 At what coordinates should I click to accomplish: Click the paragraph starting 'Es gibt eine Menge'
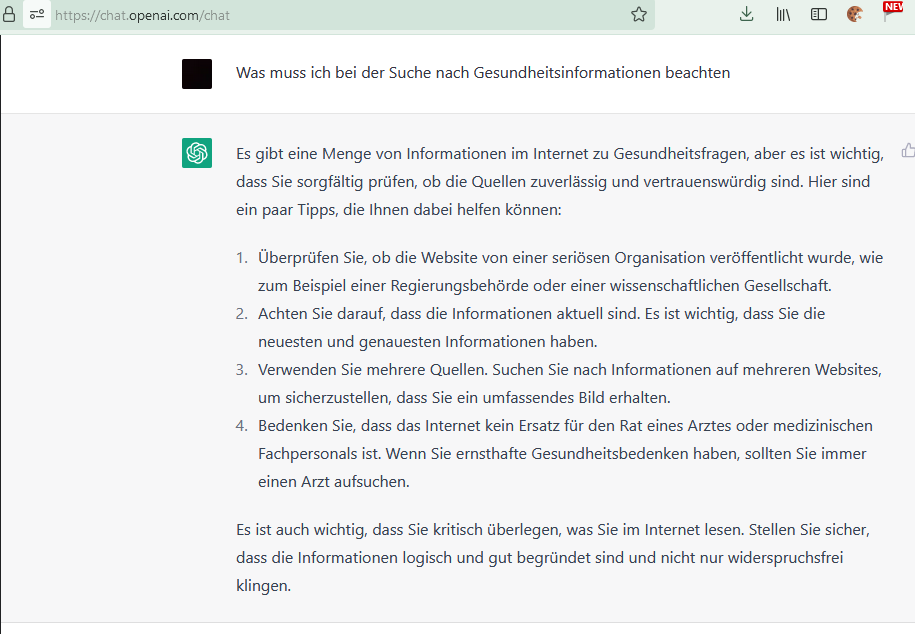(x=560, y=182)
